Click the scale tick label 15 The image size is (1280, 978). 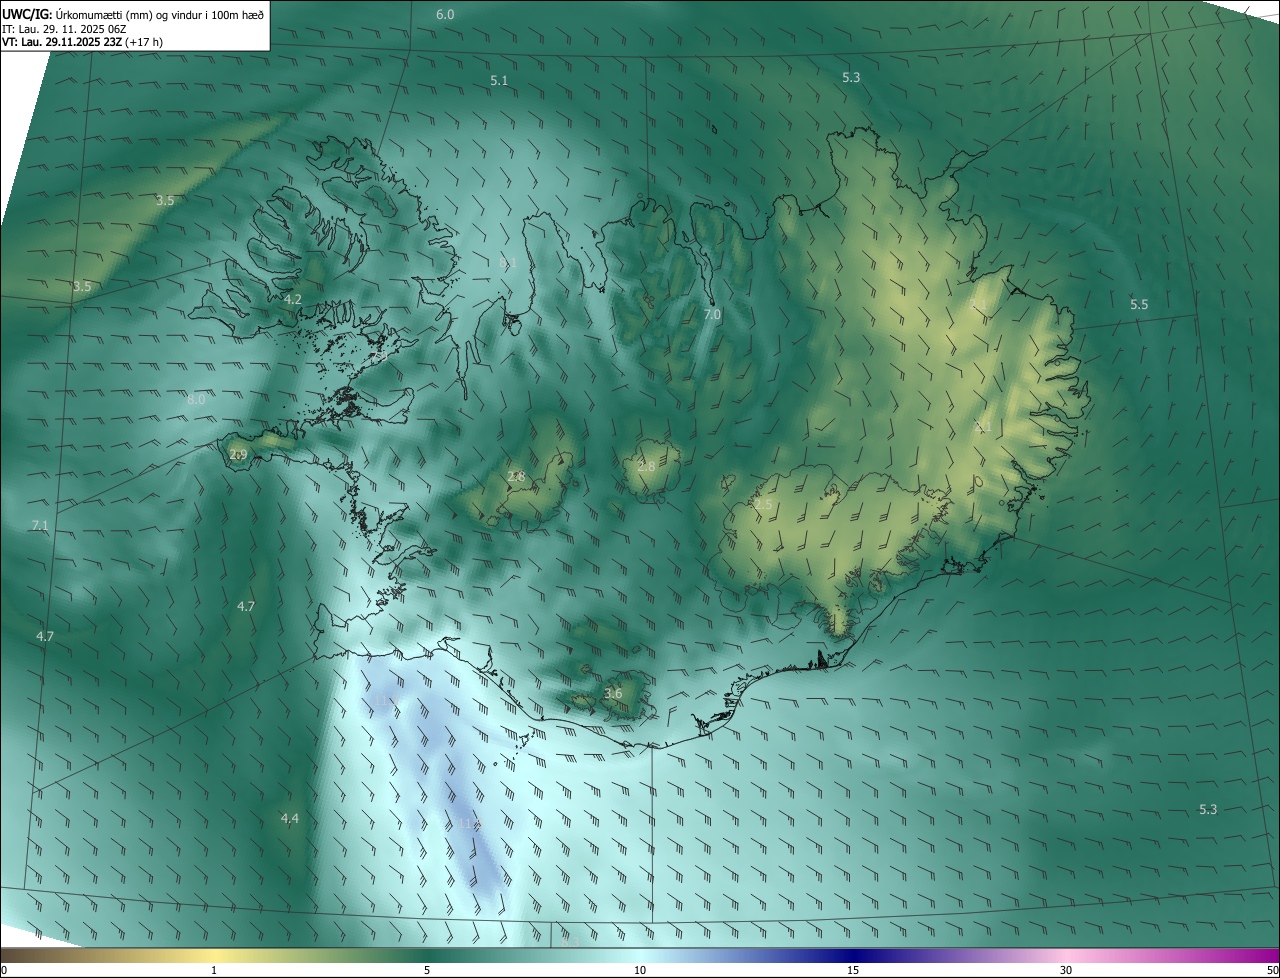point(853,970)
